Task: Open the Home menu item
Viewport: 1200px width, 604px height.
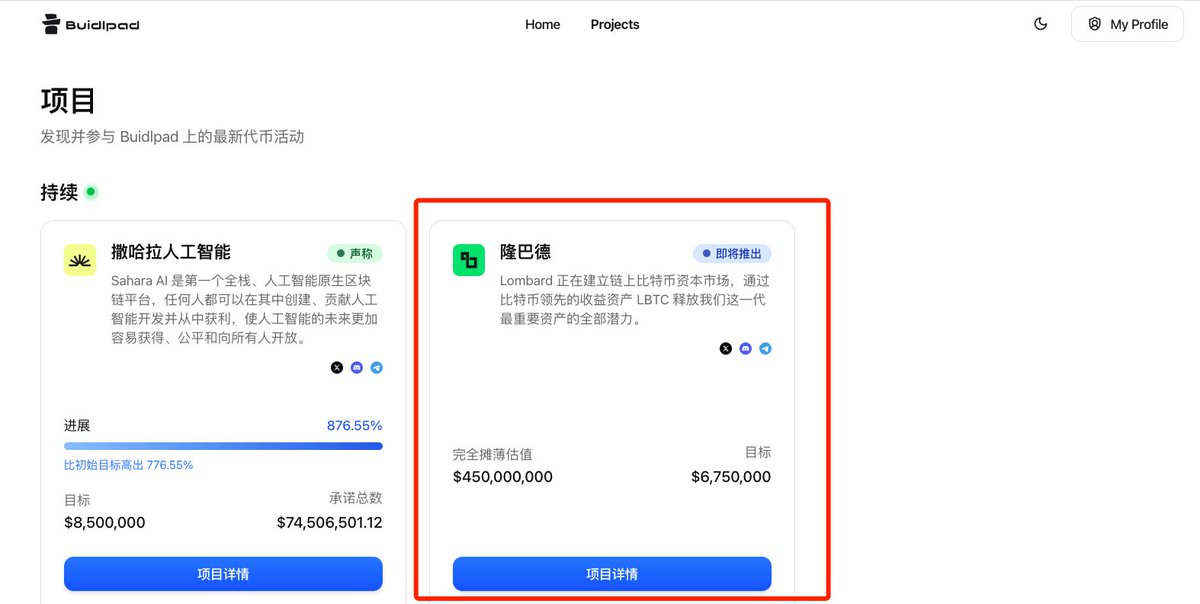Action: coord(542,24)
